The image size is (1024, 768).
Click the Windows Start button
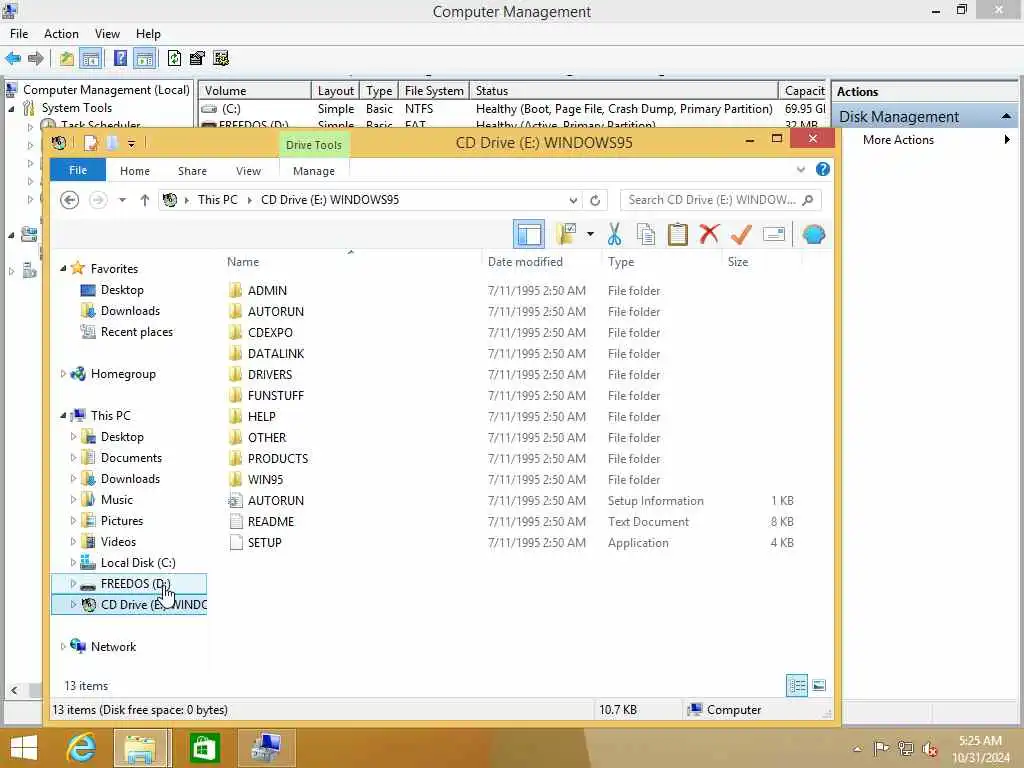pyautogui.click(x=24, y=748)
